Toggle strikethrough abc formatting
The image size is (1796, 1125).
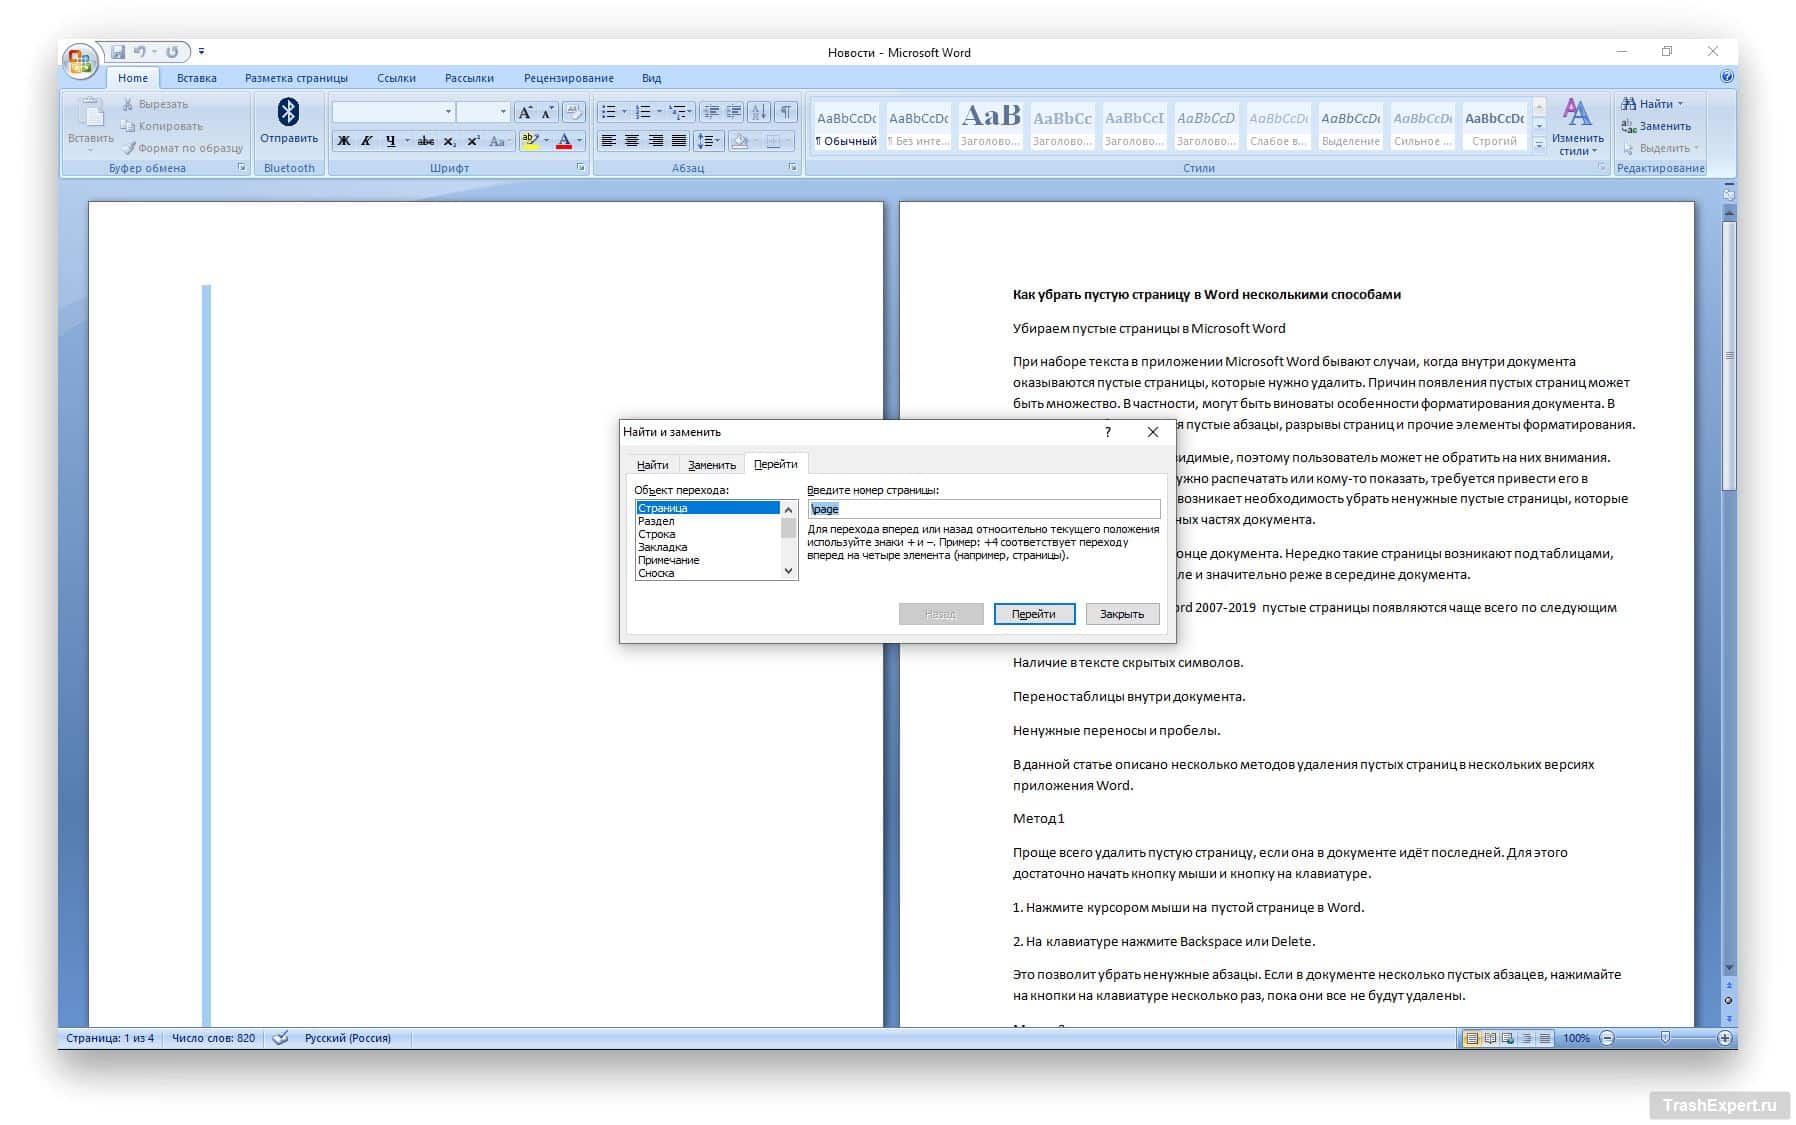(x=426, y=141)
